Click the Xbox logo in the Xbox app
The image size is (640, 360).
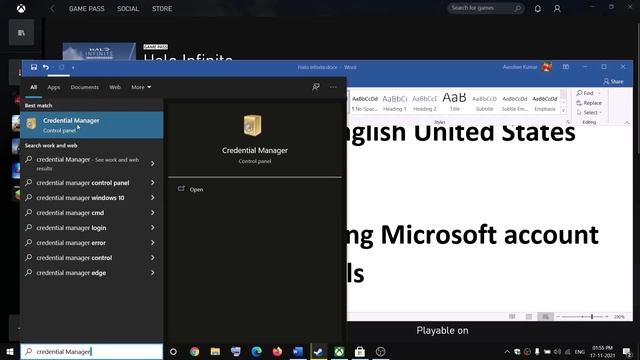tap(21, 9)
